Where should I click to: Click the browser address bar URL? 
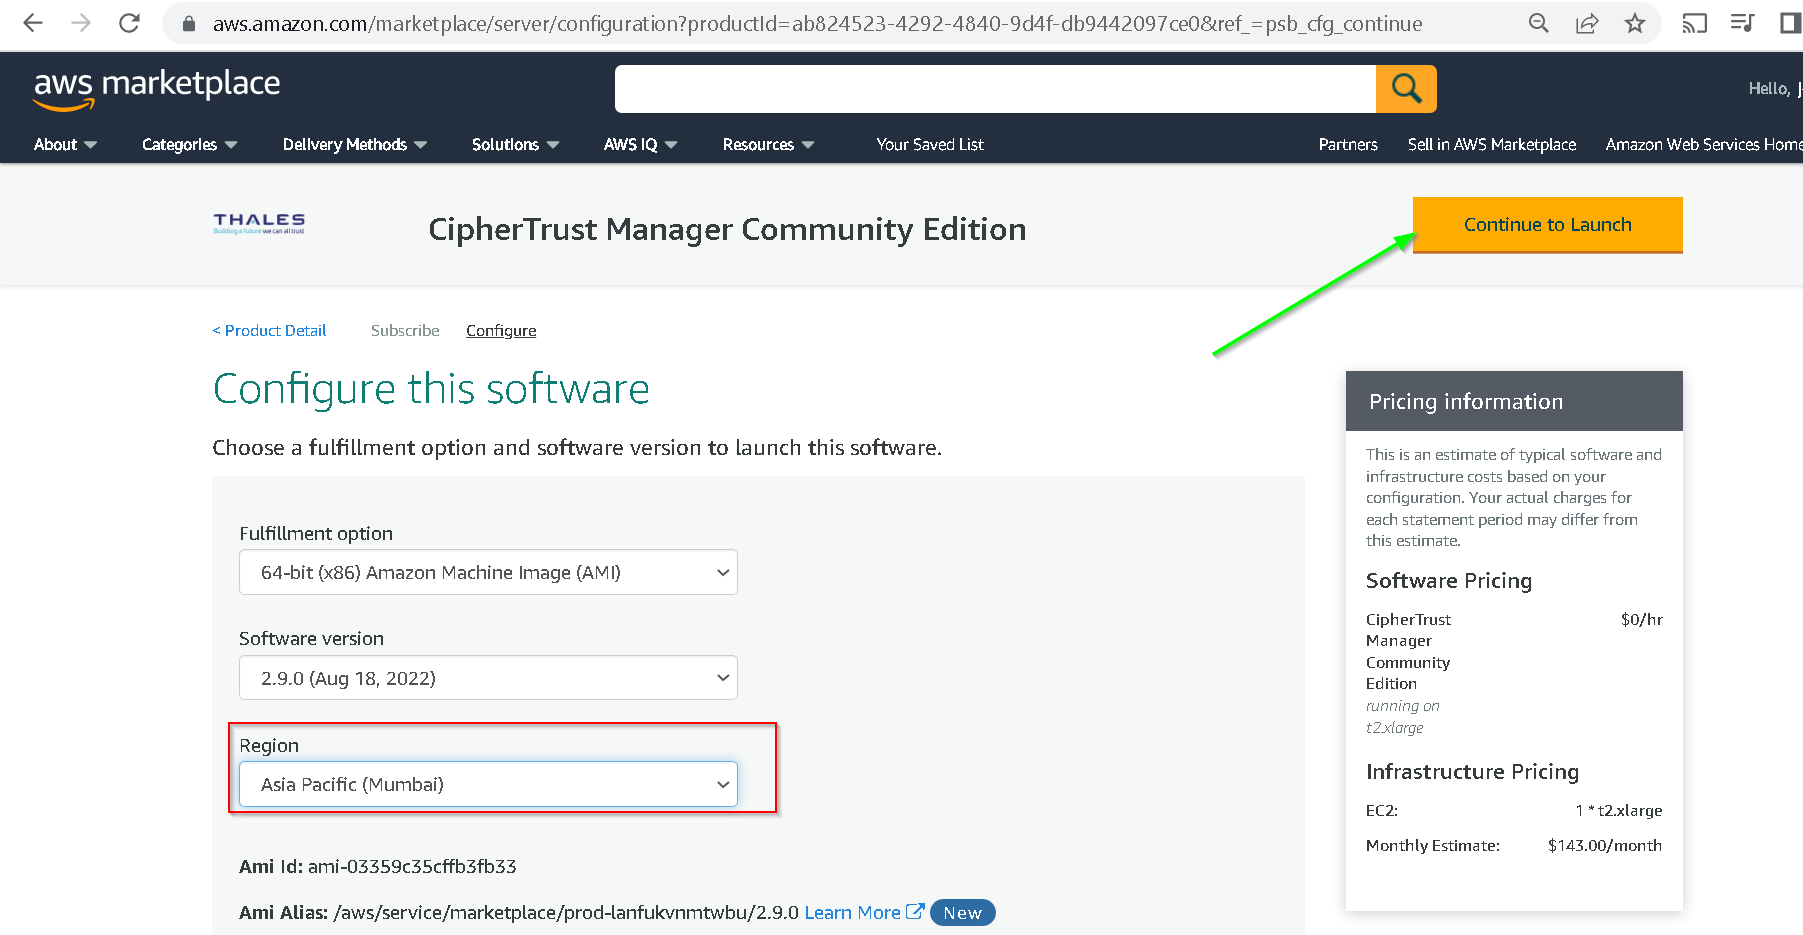point(817,23)
